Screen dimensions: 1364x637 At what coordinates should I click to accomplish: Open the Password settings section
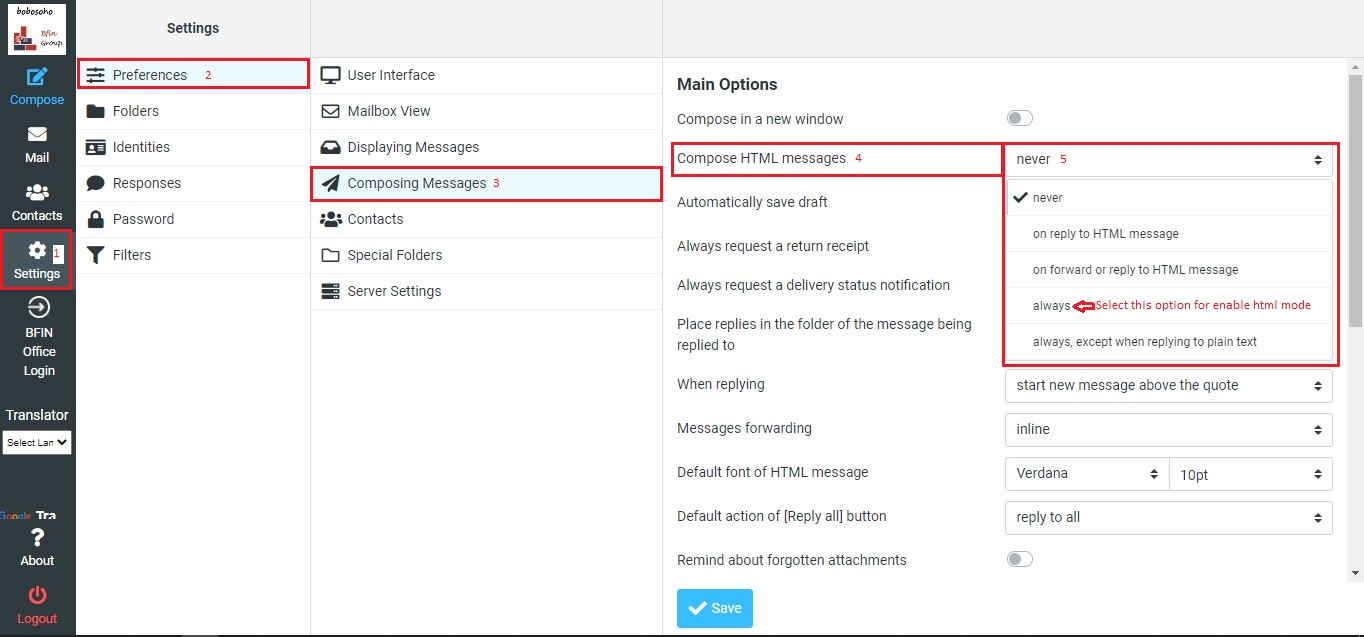tap(143, 219)
